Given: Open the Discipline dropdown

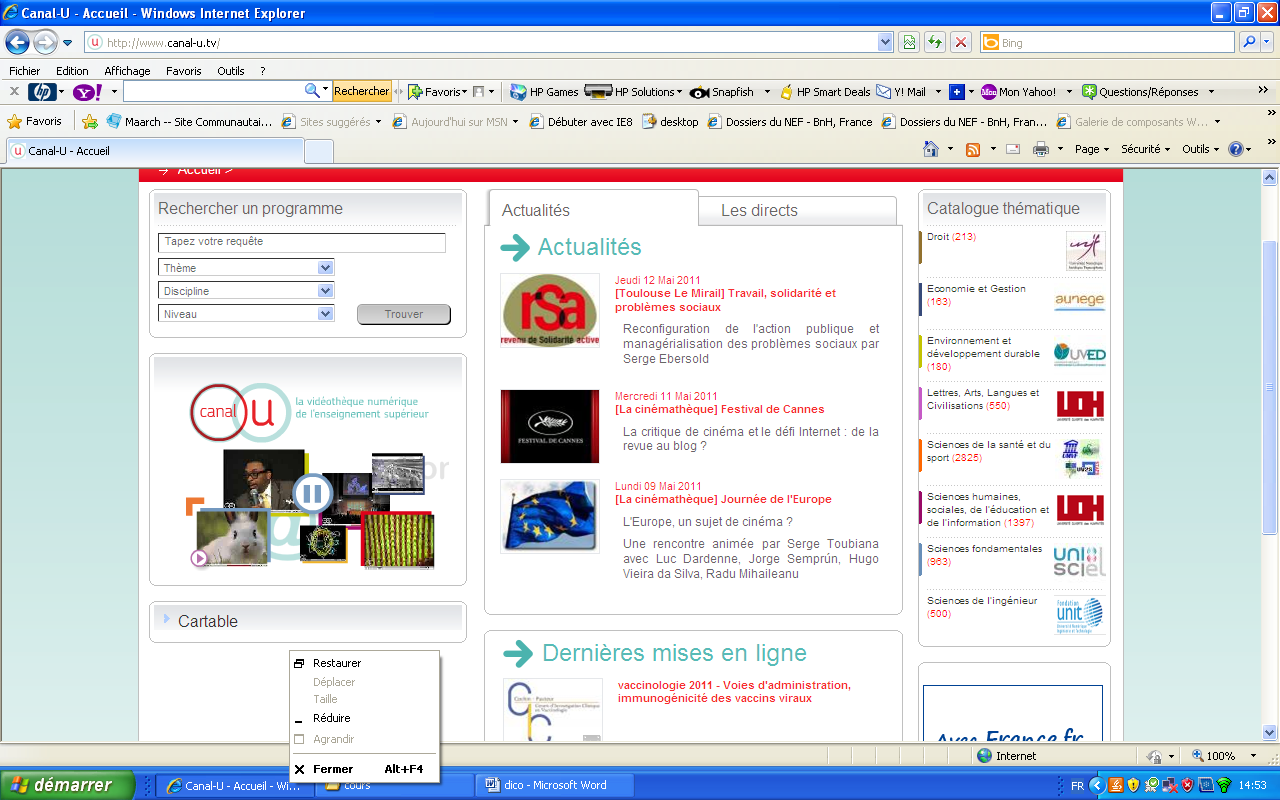Looking at the screenshot, I should pyautogui.click(x=325, y=291).
